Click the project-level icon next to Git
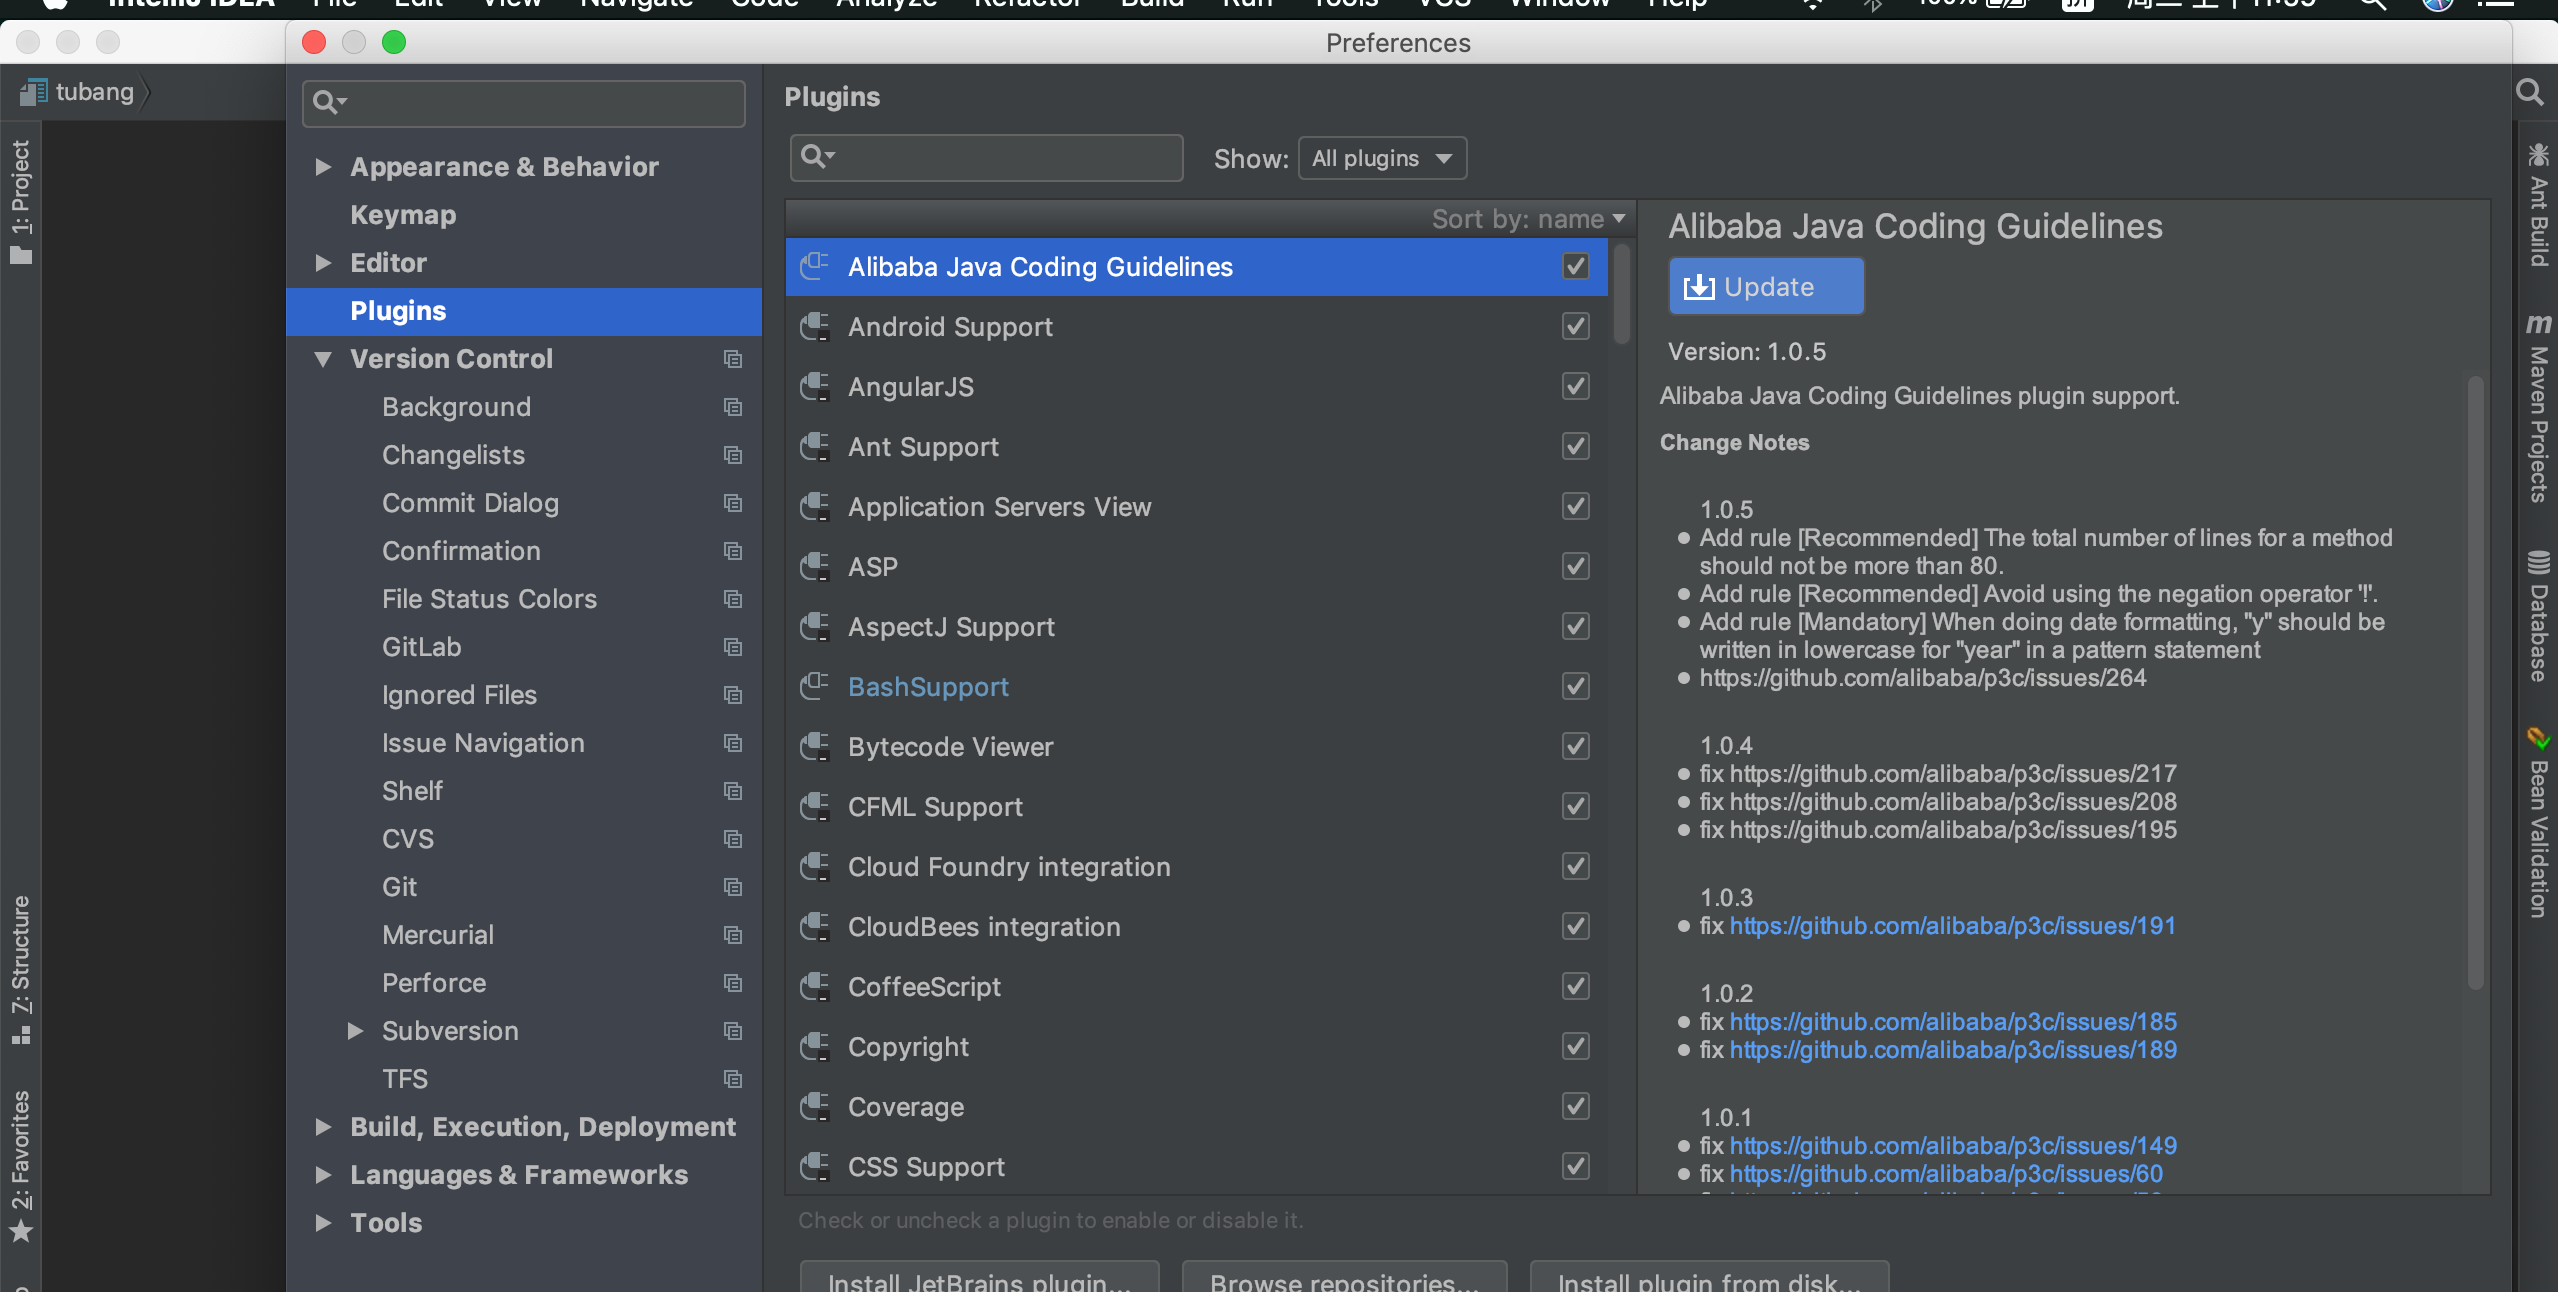Viewport: 2558px width, 1292px height. (x=733, y=887)
